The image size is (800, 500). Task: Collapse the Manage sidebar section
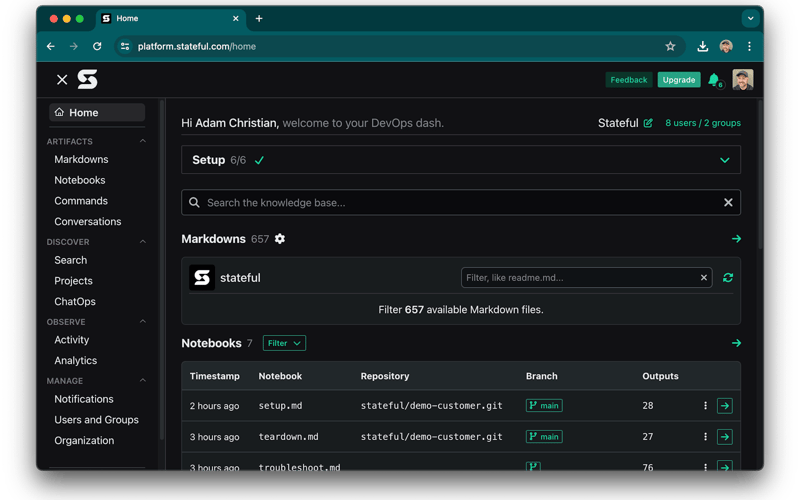(x=143, y=380)
